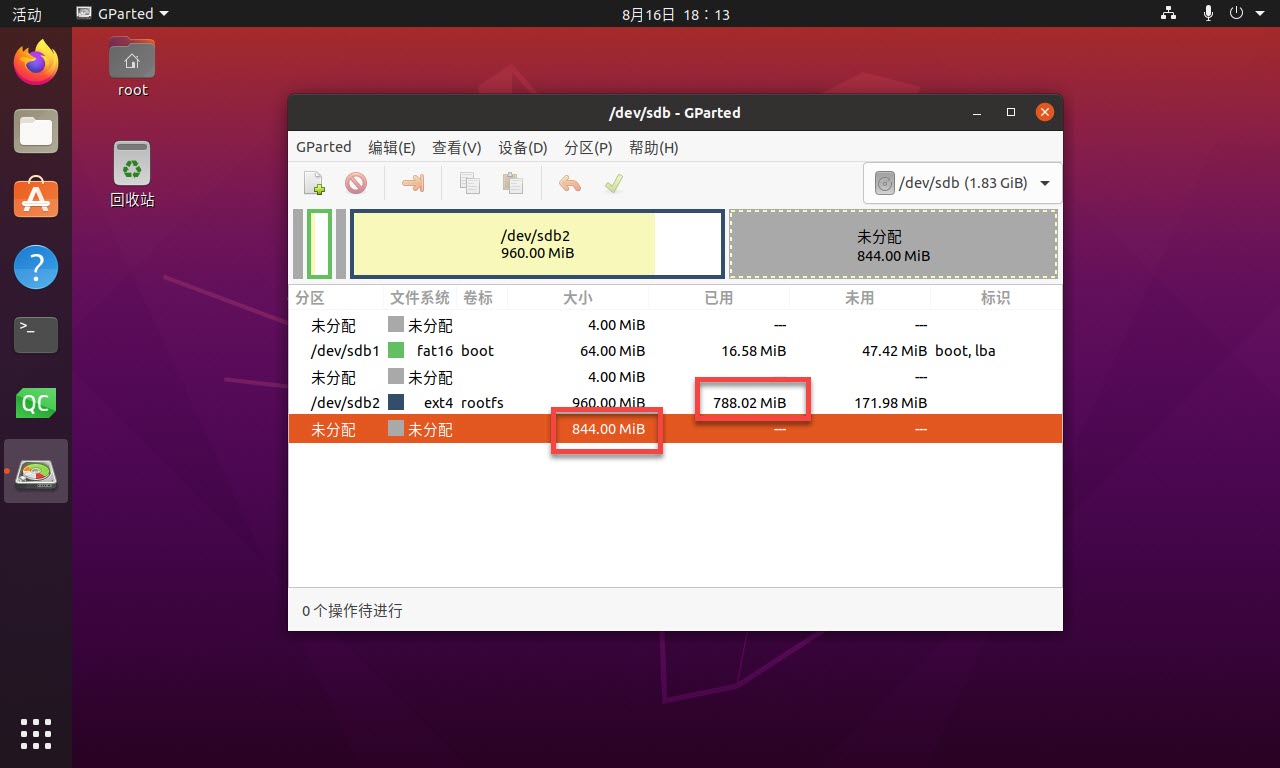Image resolution: width=1280 pixels, height=768 pixels.
Task: Select the /dev/sdb2 block in disk map
Action: point(537,244)
